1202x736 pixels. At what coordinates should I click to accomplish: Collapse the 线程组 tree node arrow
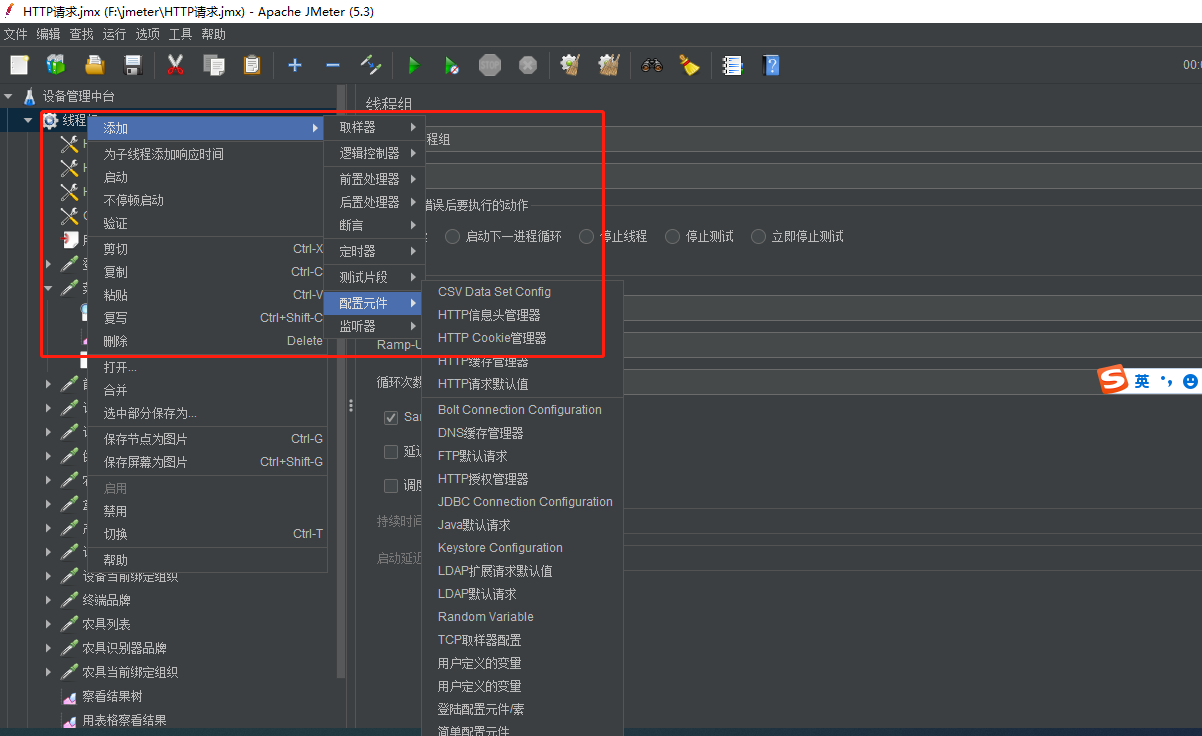click(28, 120)
